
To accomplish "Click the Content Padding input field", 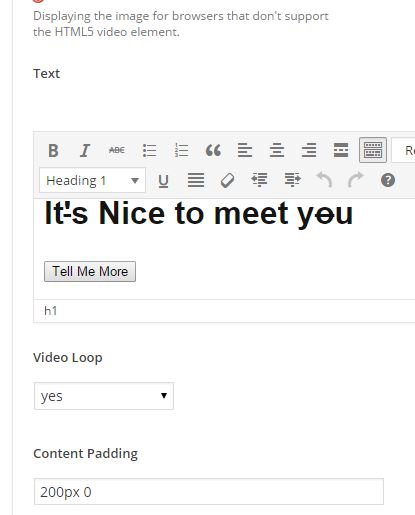I will click(209, 492).
